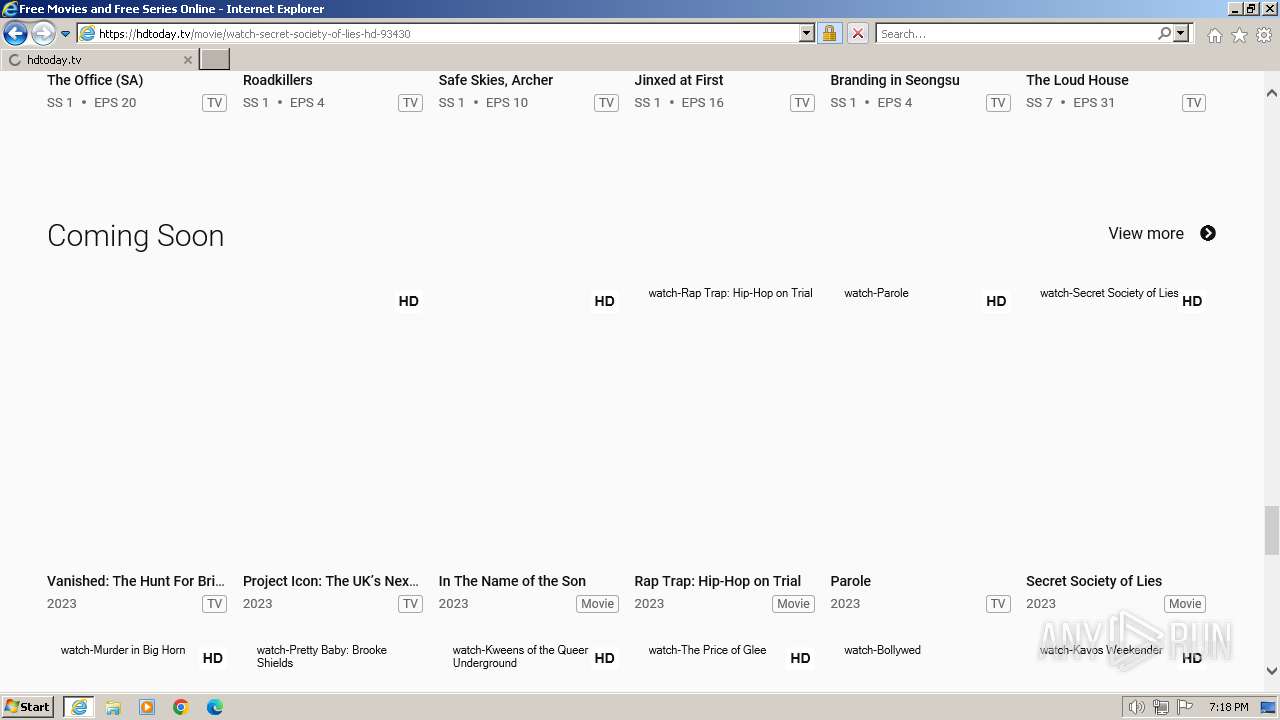
Task: Open Secret Society of Lies title link
Action: tap(1094, 581)
